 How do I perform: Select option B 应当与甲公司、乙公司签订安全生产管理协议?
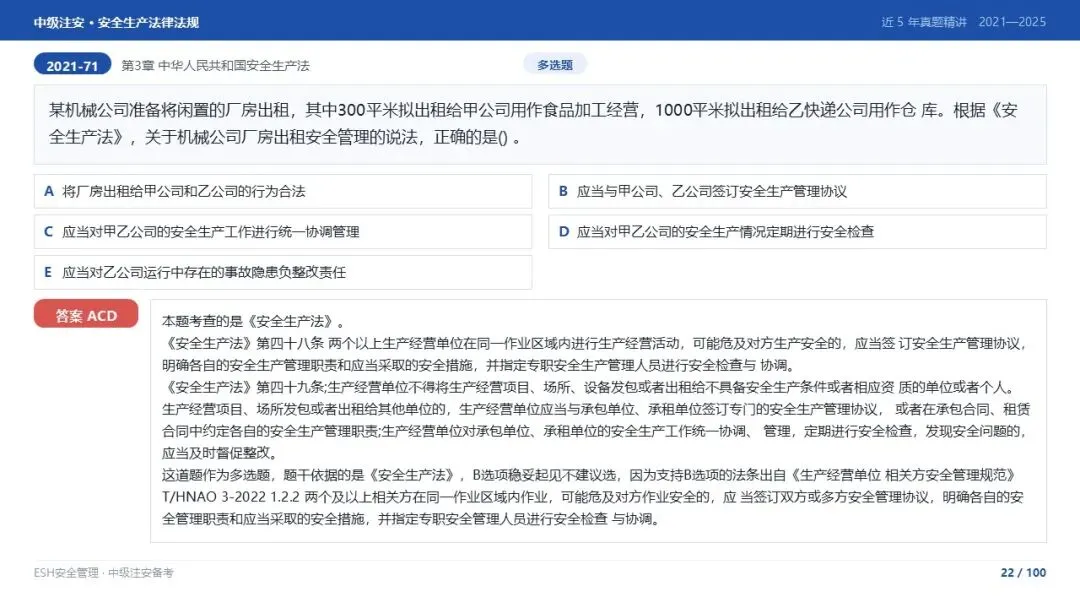point(798,191)
